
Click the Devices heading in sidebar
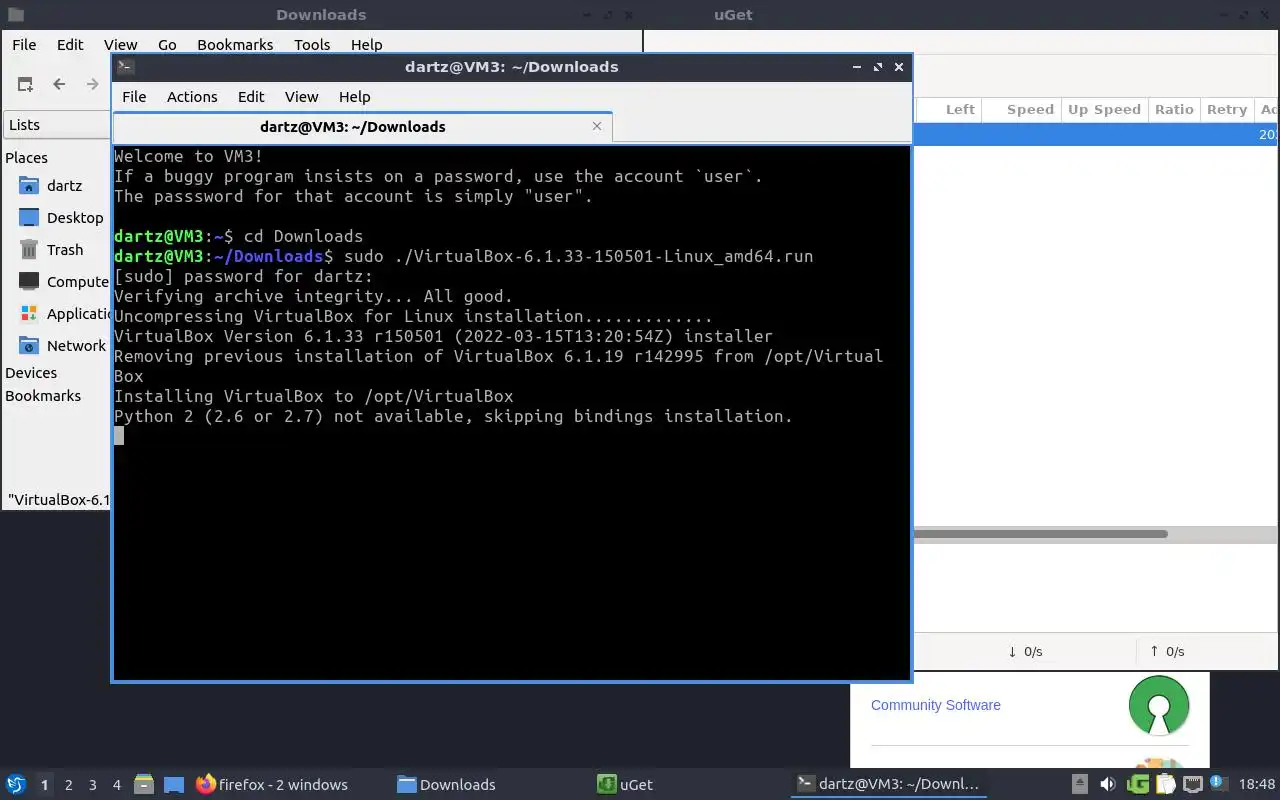[31, 373]
